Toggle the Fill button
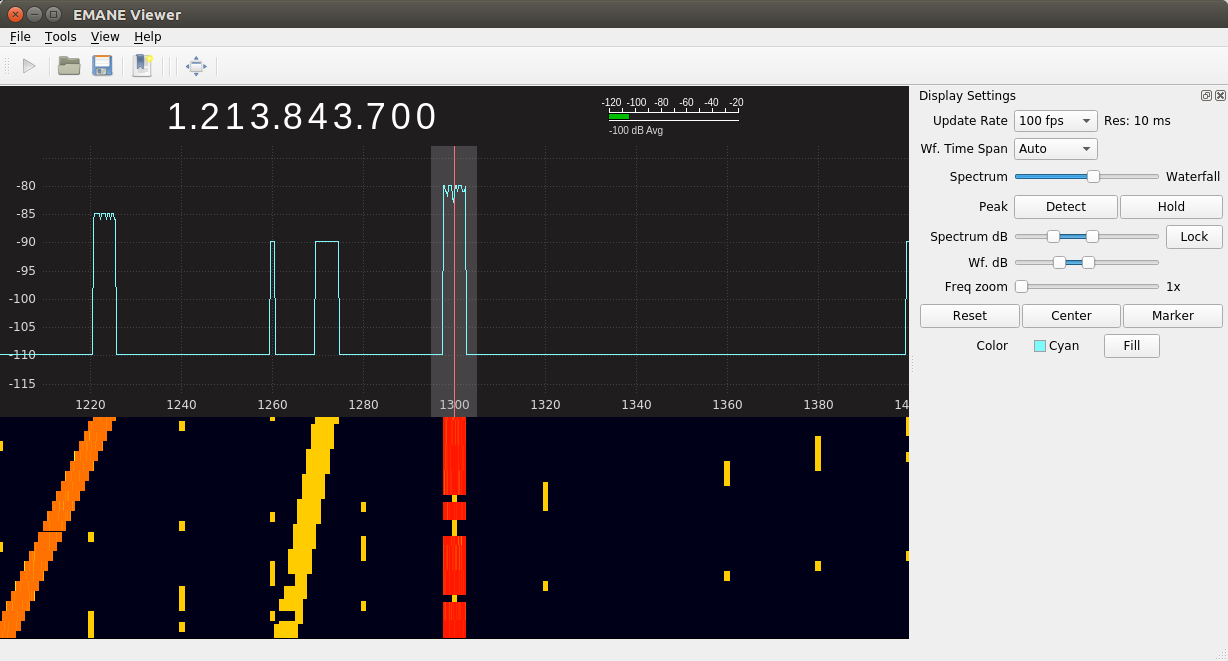Screen dimensions: 1228x661 click(x=1132, y=346)
